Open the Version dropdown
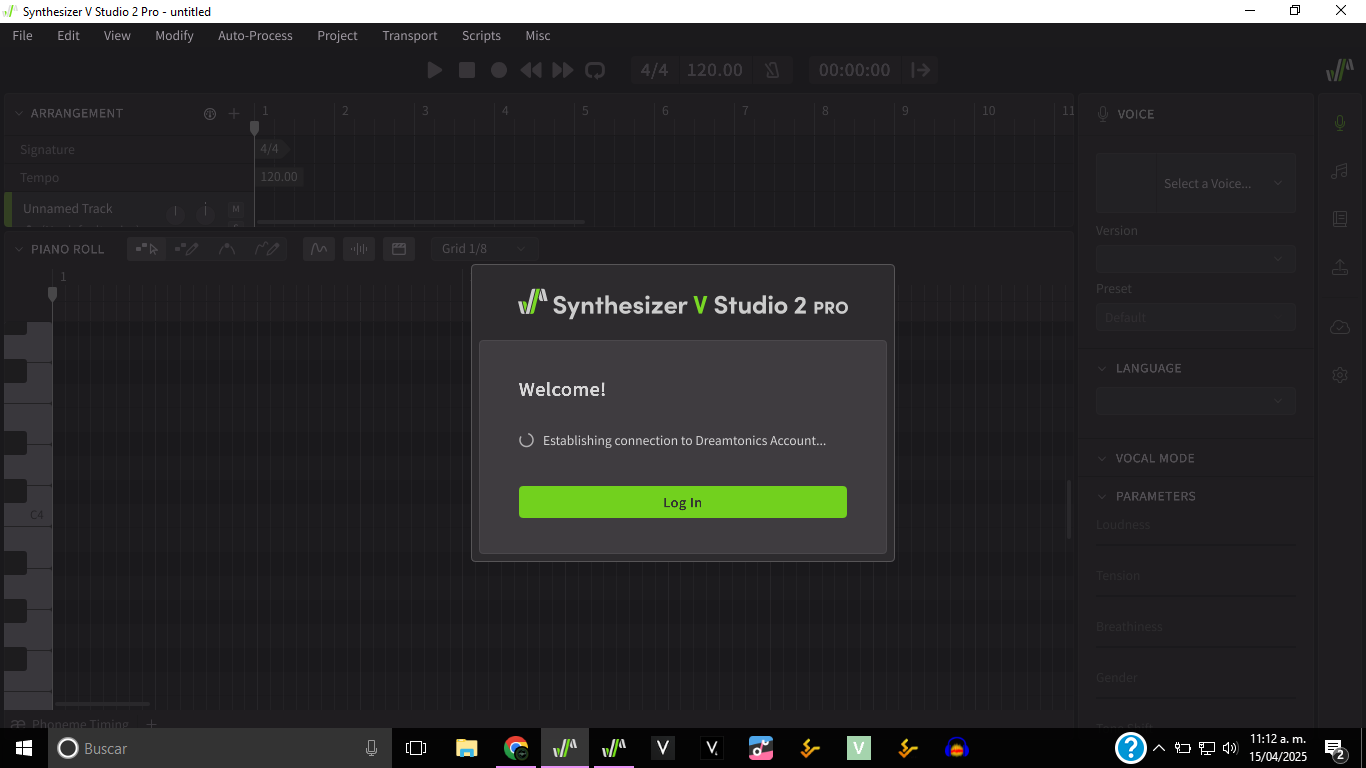 pyautogui.click(x=1196, y=259)
